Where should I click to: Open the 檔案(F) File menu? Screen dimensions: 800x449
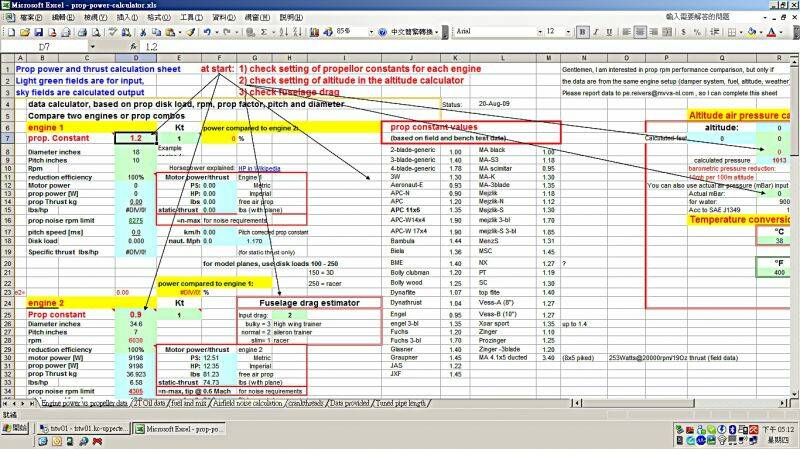(x=31, y=17)
